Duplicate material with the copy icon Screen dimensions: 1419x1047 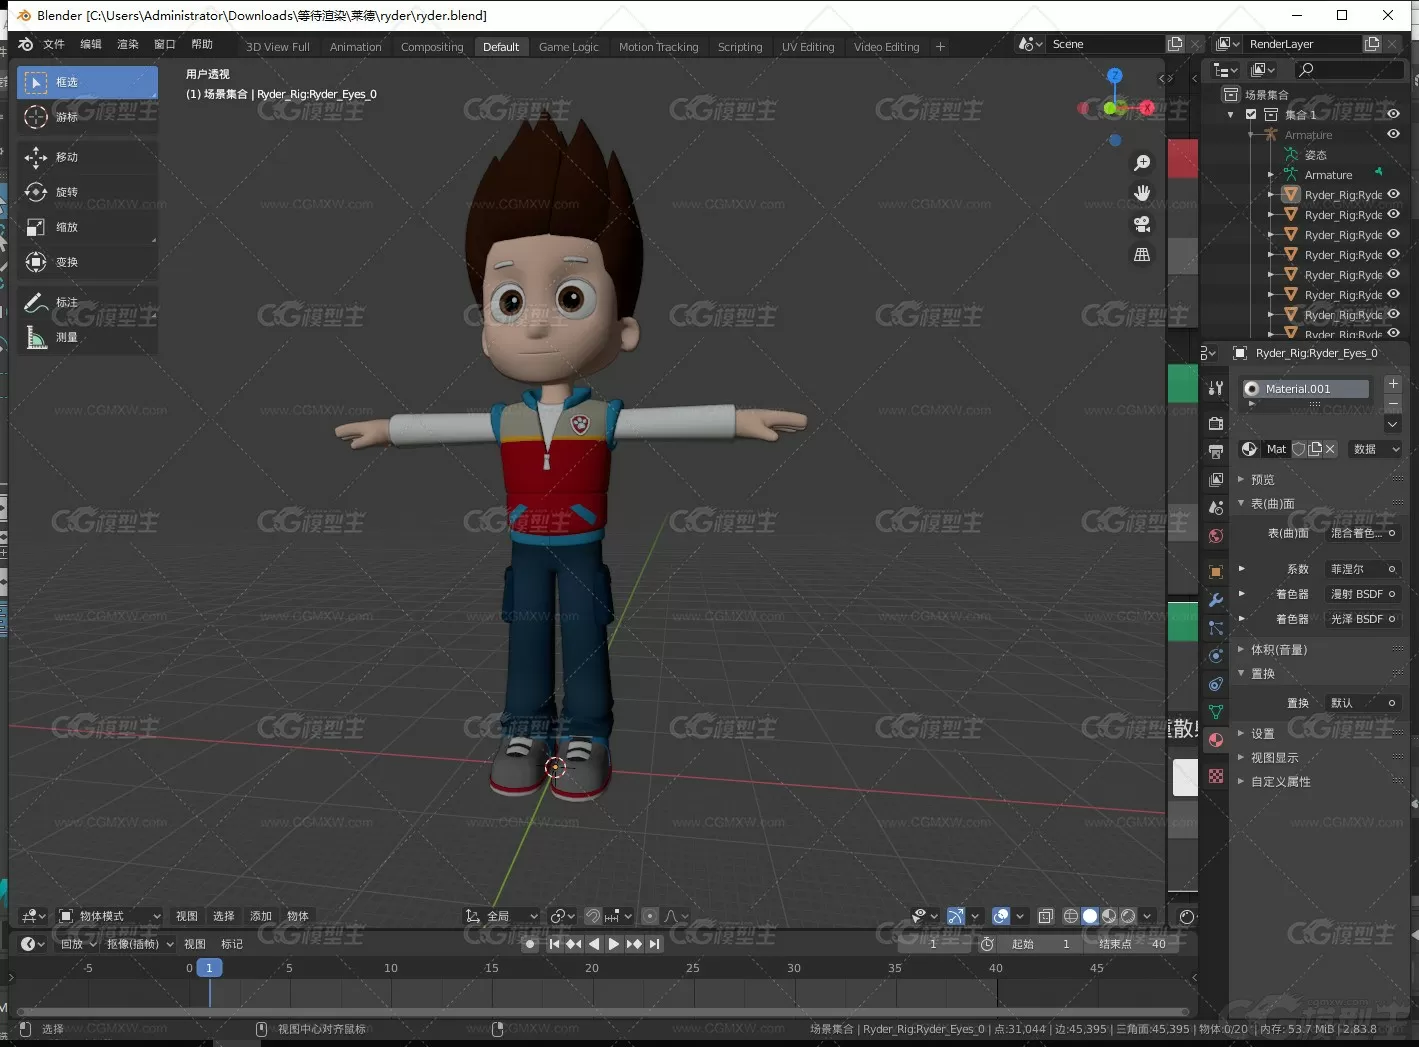pyautogui.click(x=1315, y=449)
